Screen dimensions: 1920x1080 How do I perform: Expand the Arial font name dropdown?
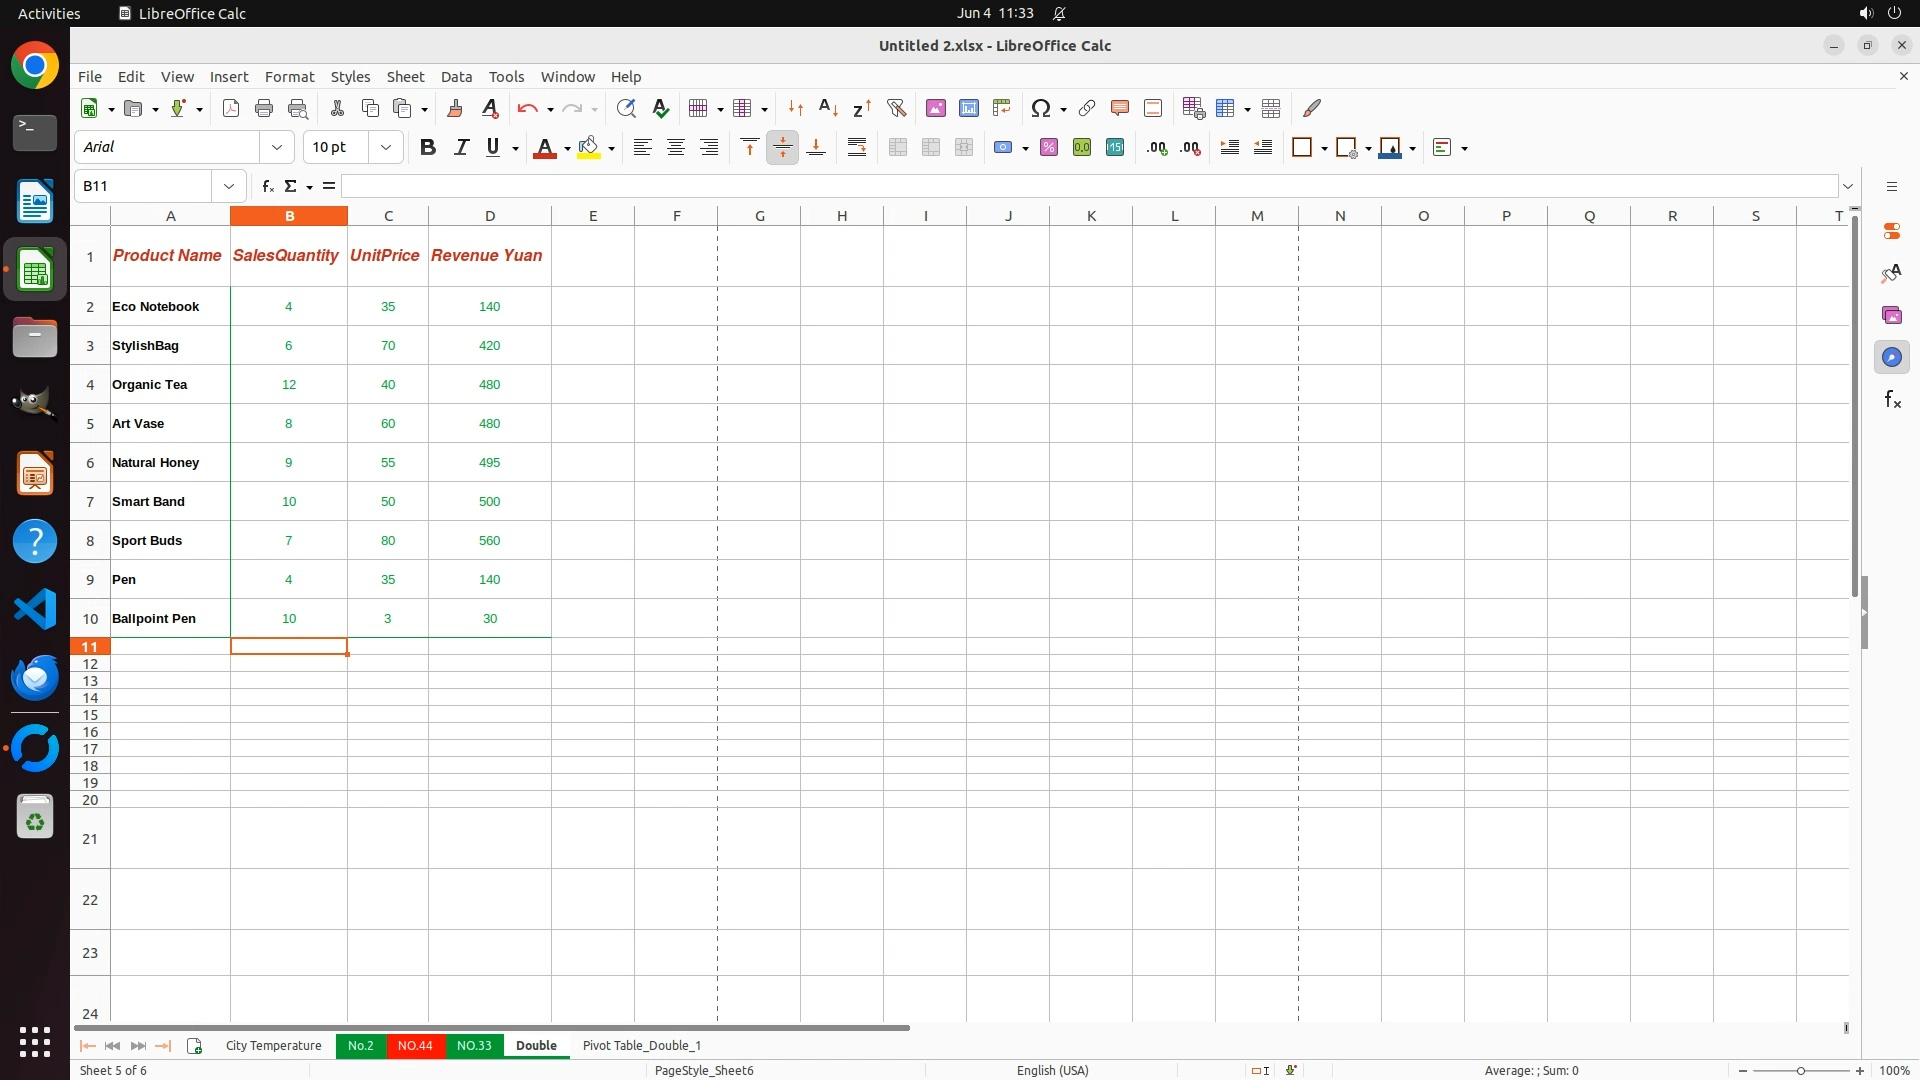[x=277, y=148]
